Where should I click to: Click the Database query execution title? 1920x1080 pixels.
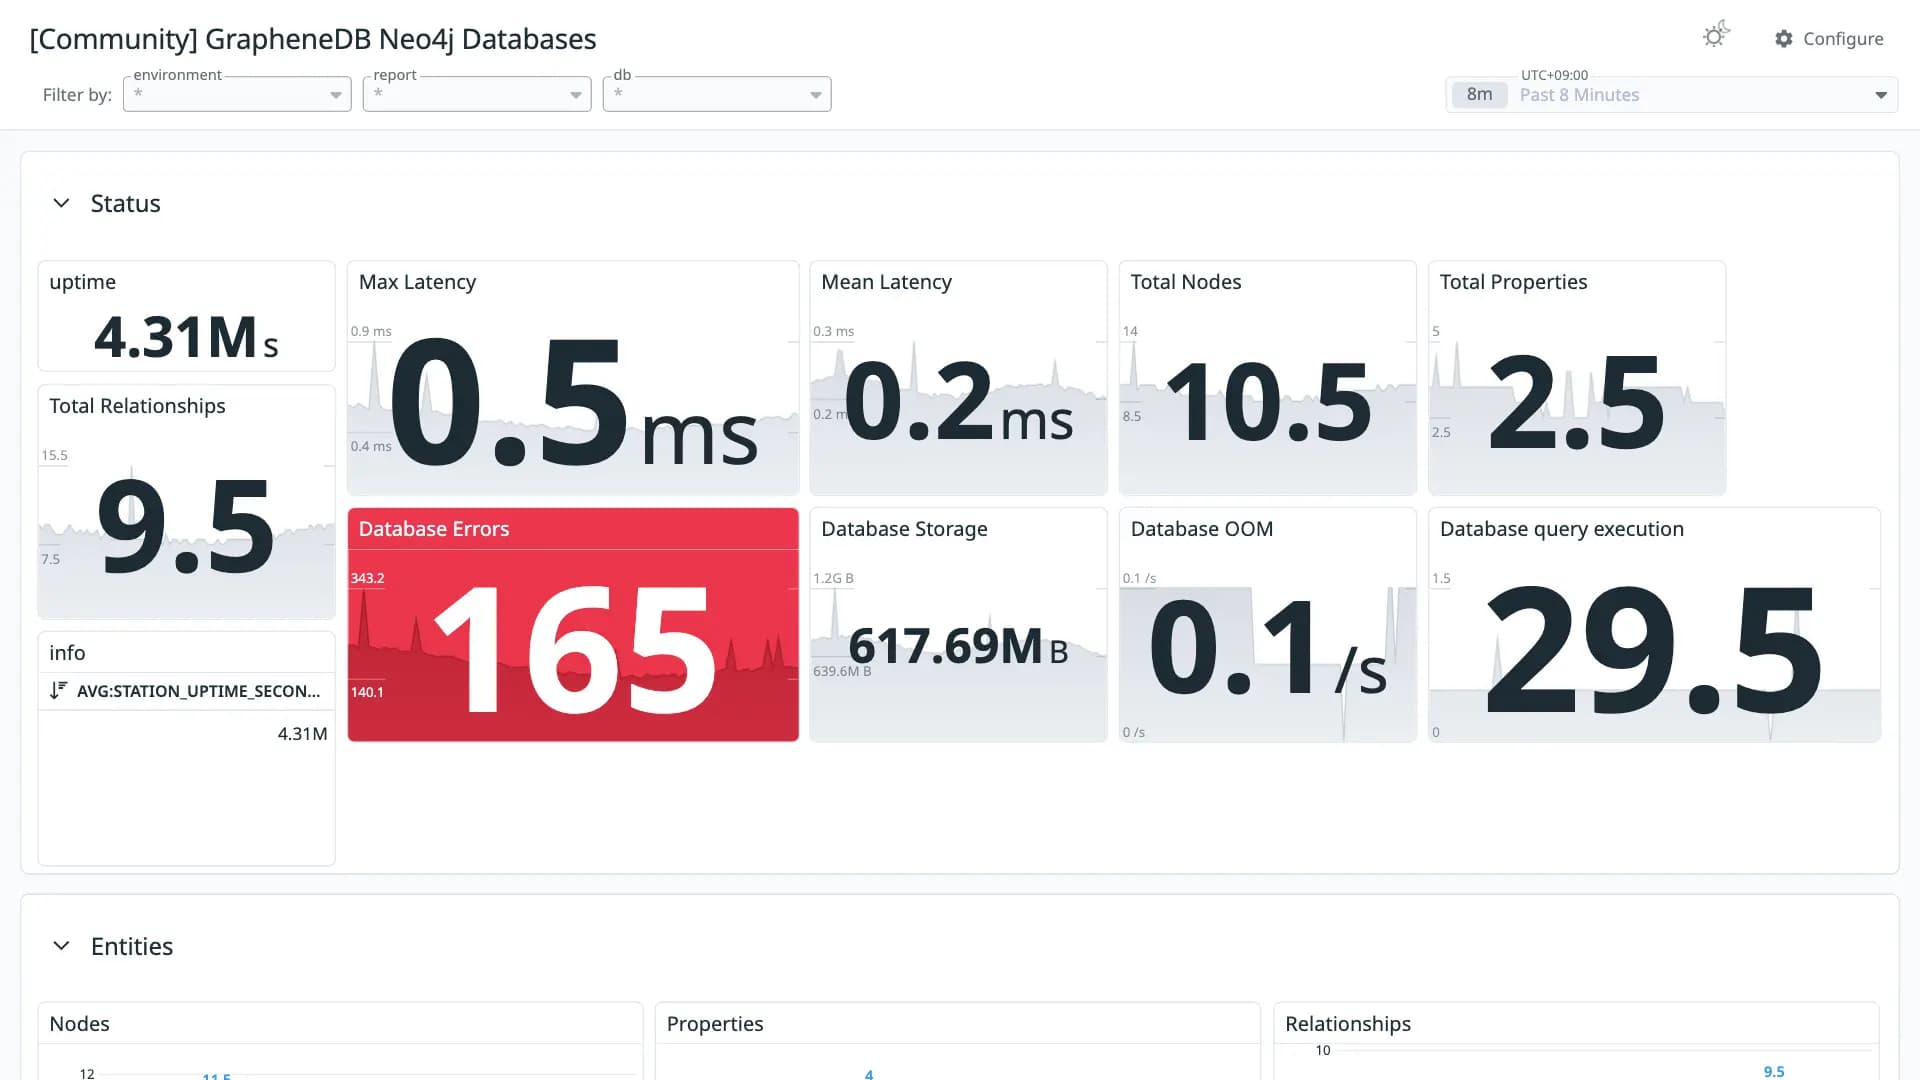(1561, 529)
